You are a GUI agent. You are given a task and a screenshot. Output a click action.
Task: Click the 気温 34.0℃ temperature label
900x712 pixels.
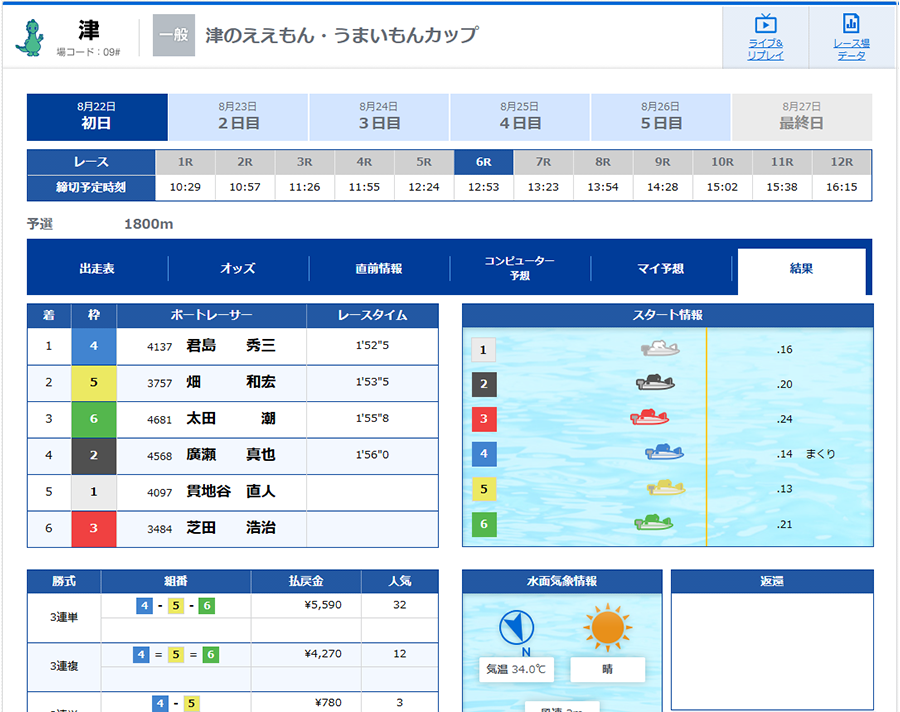[x=516, y=670]
